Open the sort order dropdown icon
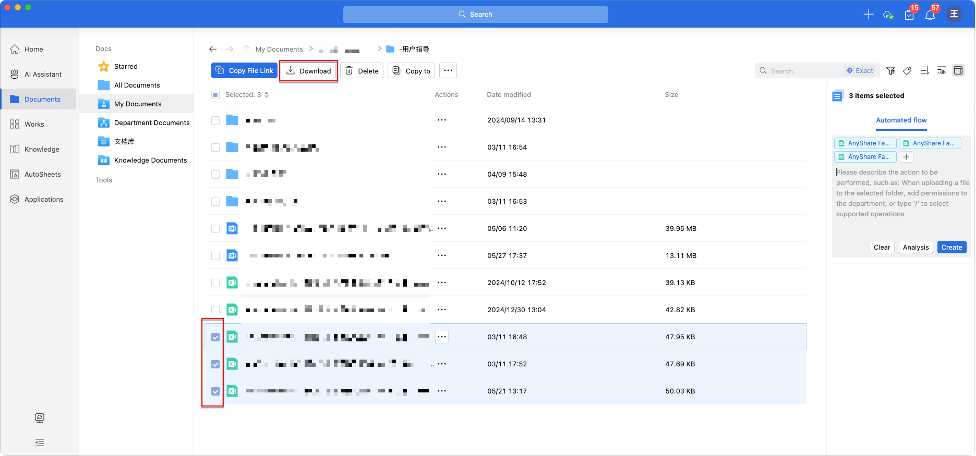Viewport: 976px width, 456px height. click(926, 71)
